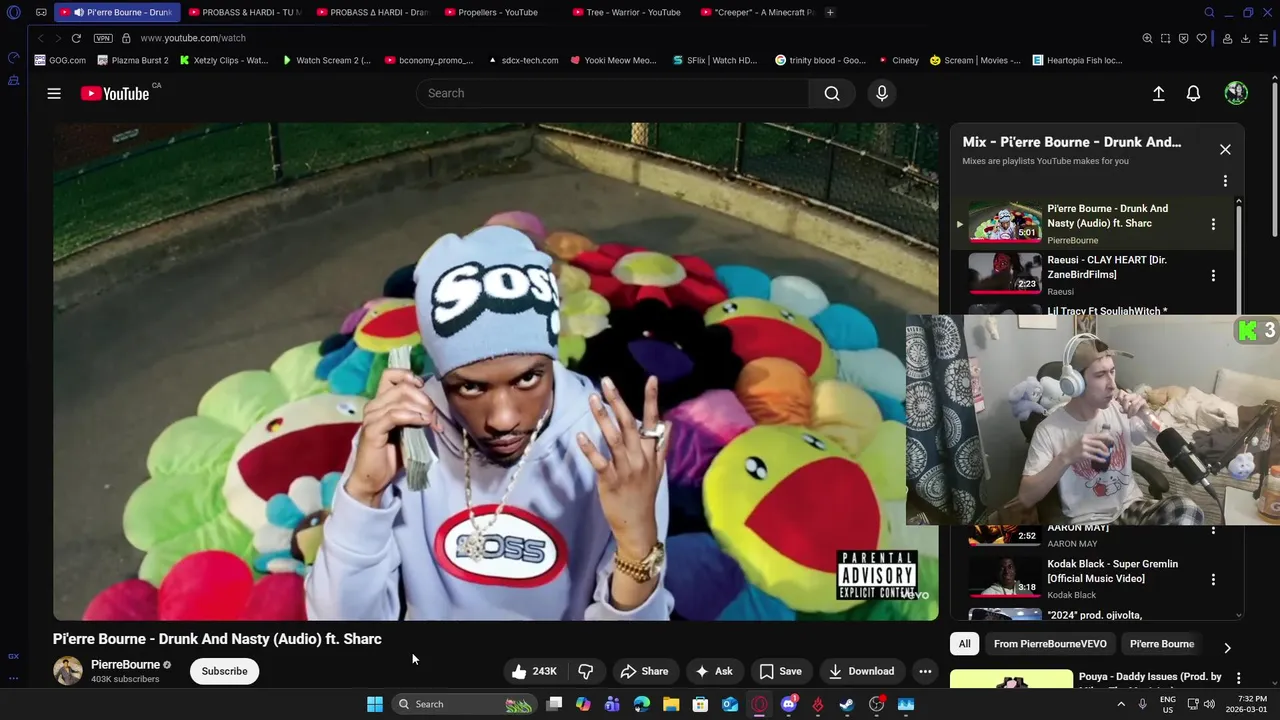Dislike the video

click(586, 671)
